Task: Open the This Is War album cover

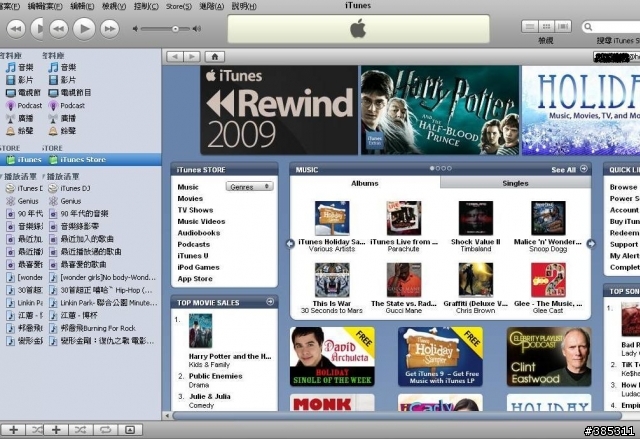Action: pos(332,280)
